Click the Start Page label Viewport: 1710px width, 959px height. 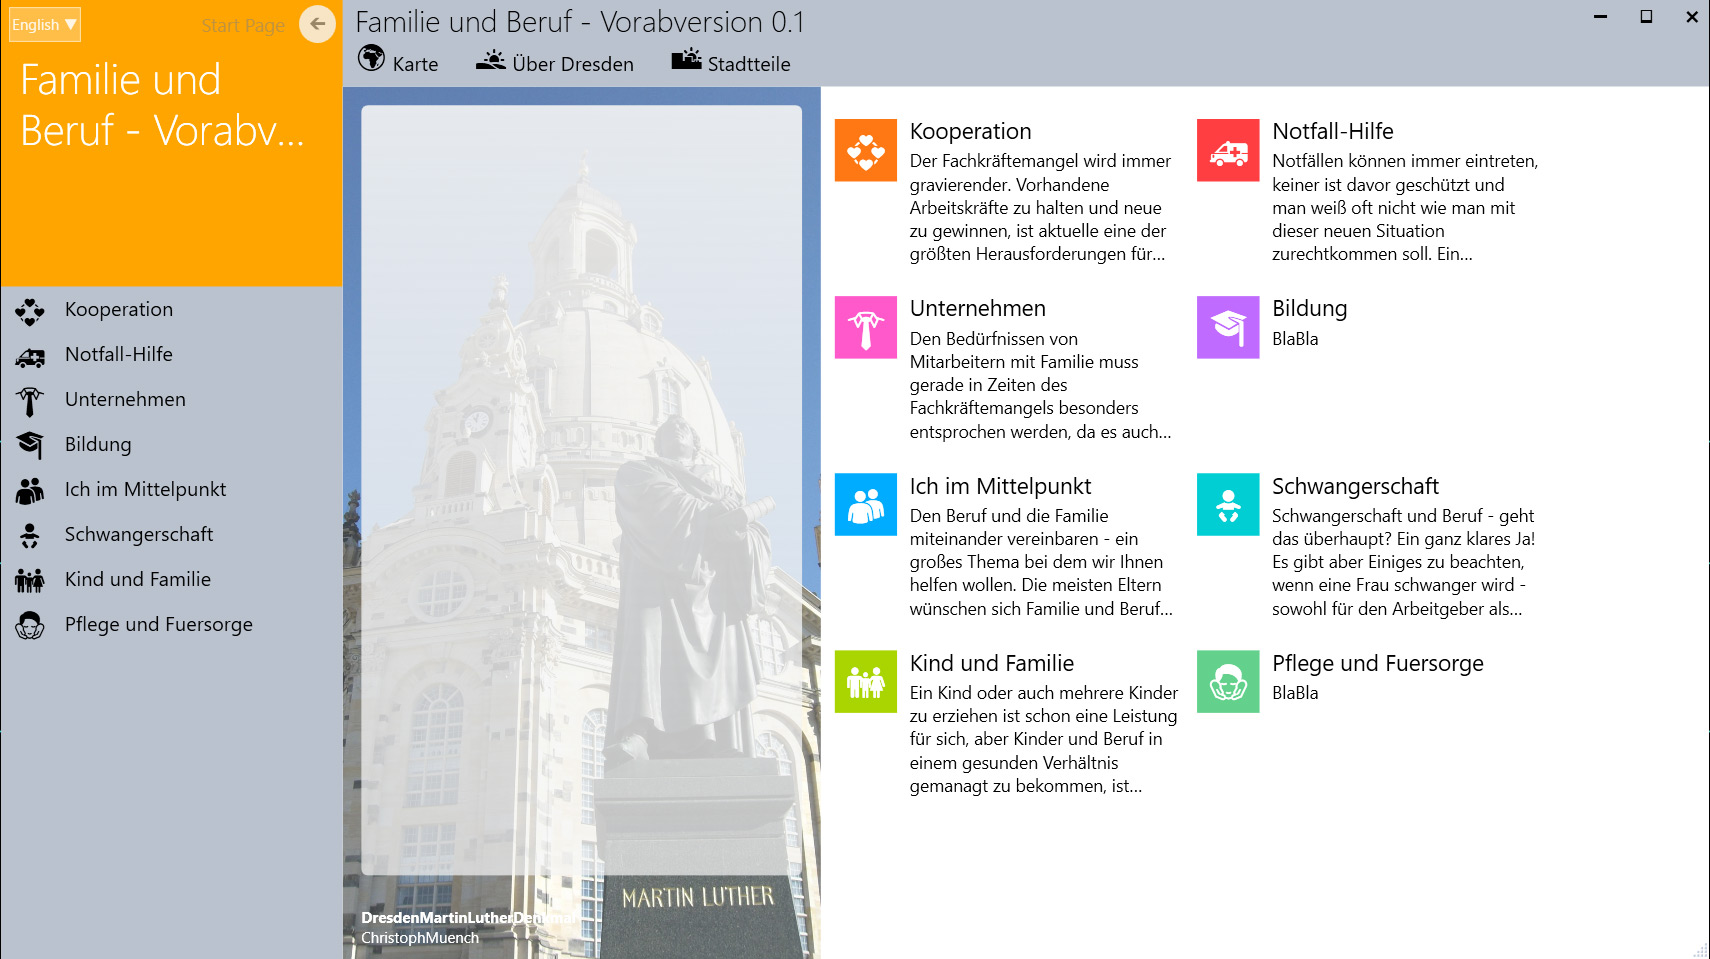243,26
